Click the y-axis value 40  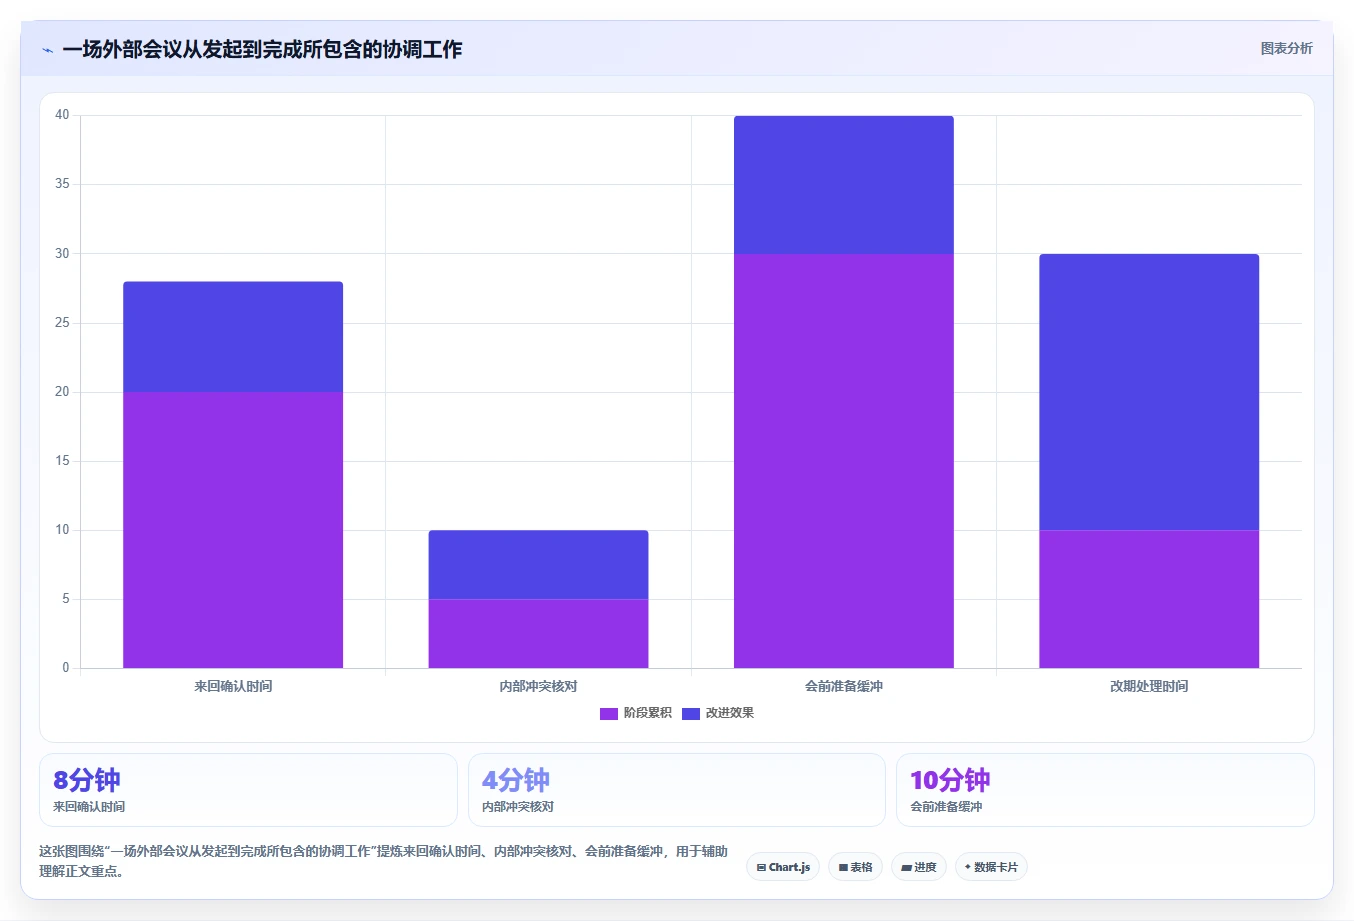pos(62,115)
